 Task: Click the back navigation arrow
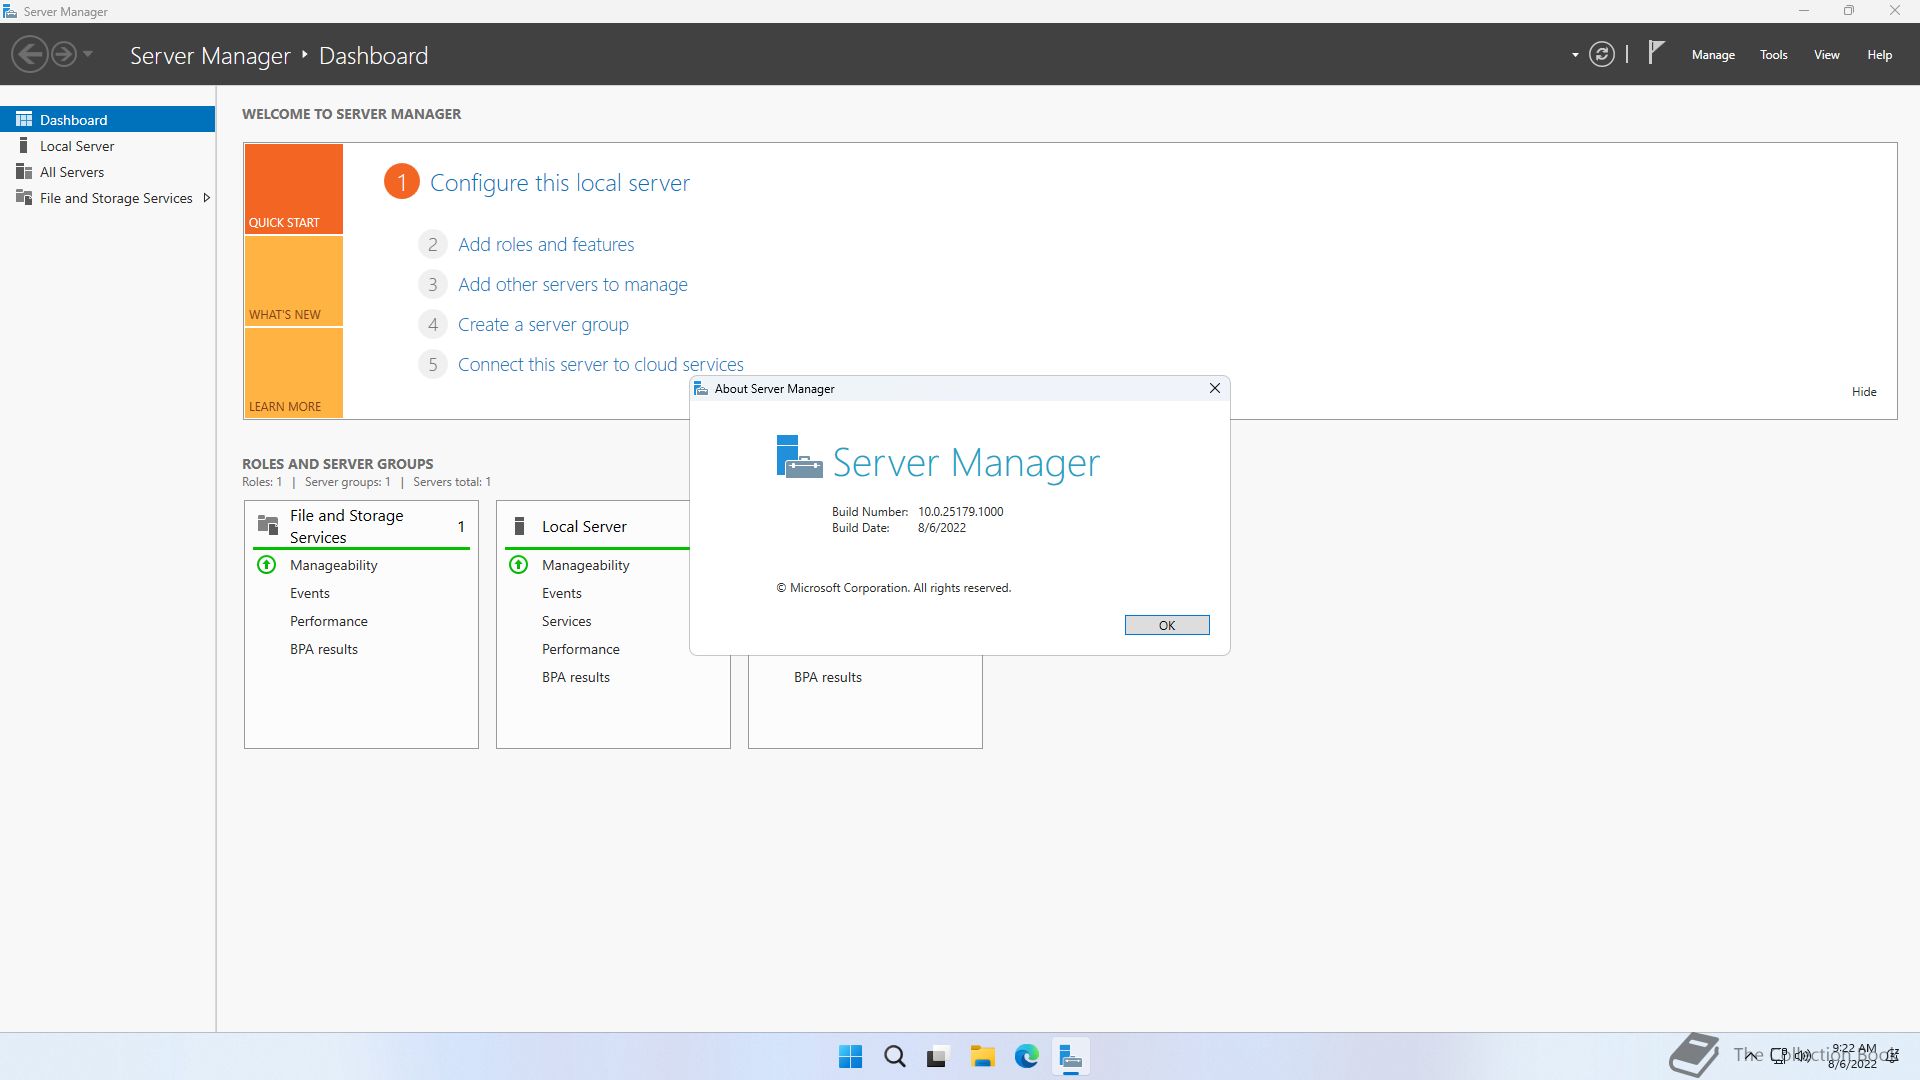[30, 54]
